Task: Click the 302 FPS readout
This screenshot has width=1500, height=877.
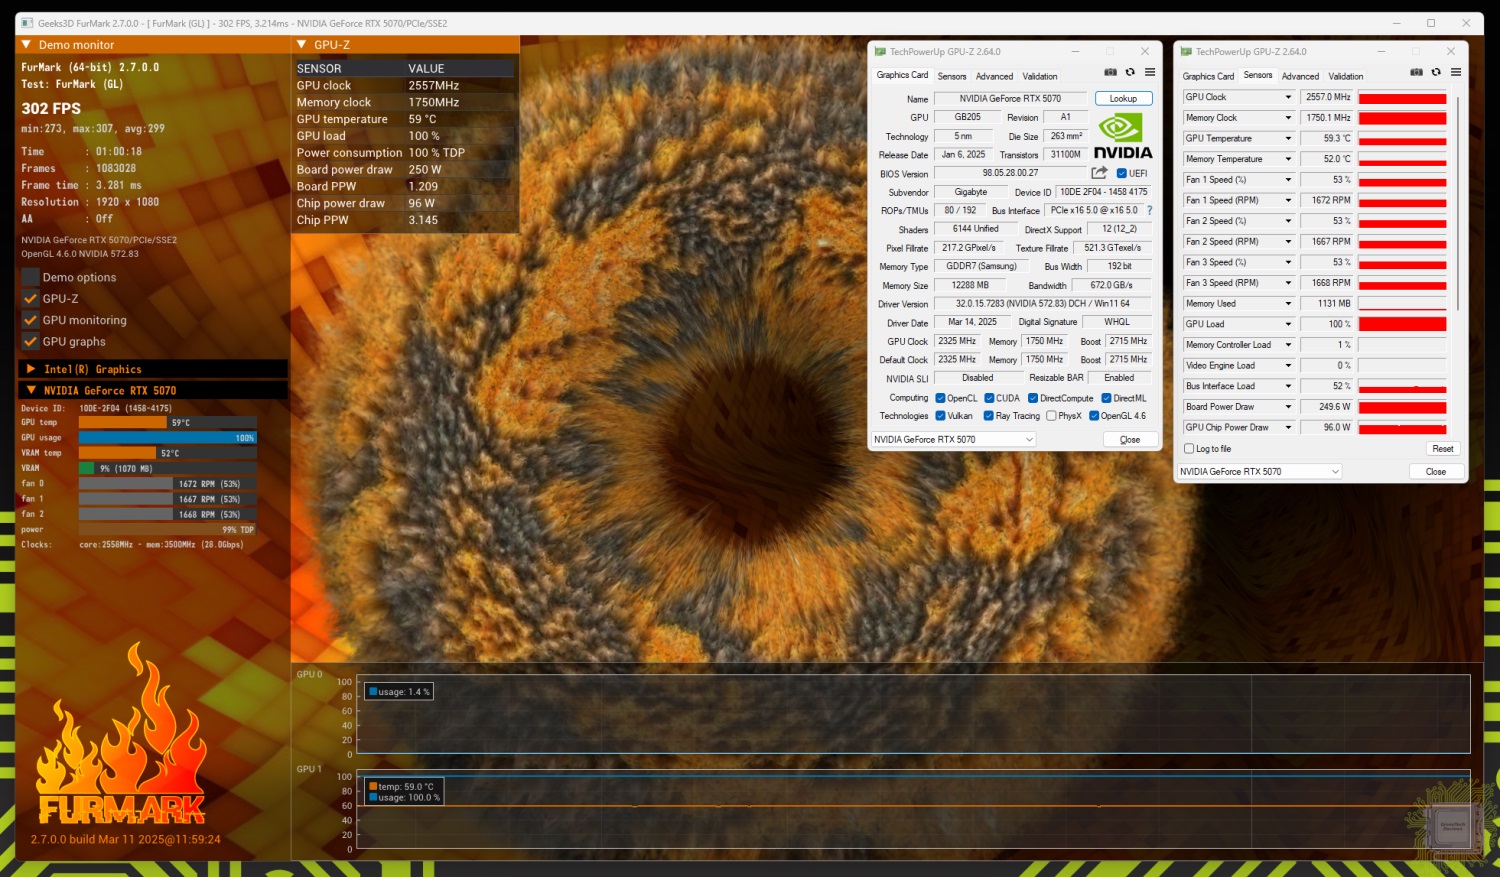Action: point(51,108)
